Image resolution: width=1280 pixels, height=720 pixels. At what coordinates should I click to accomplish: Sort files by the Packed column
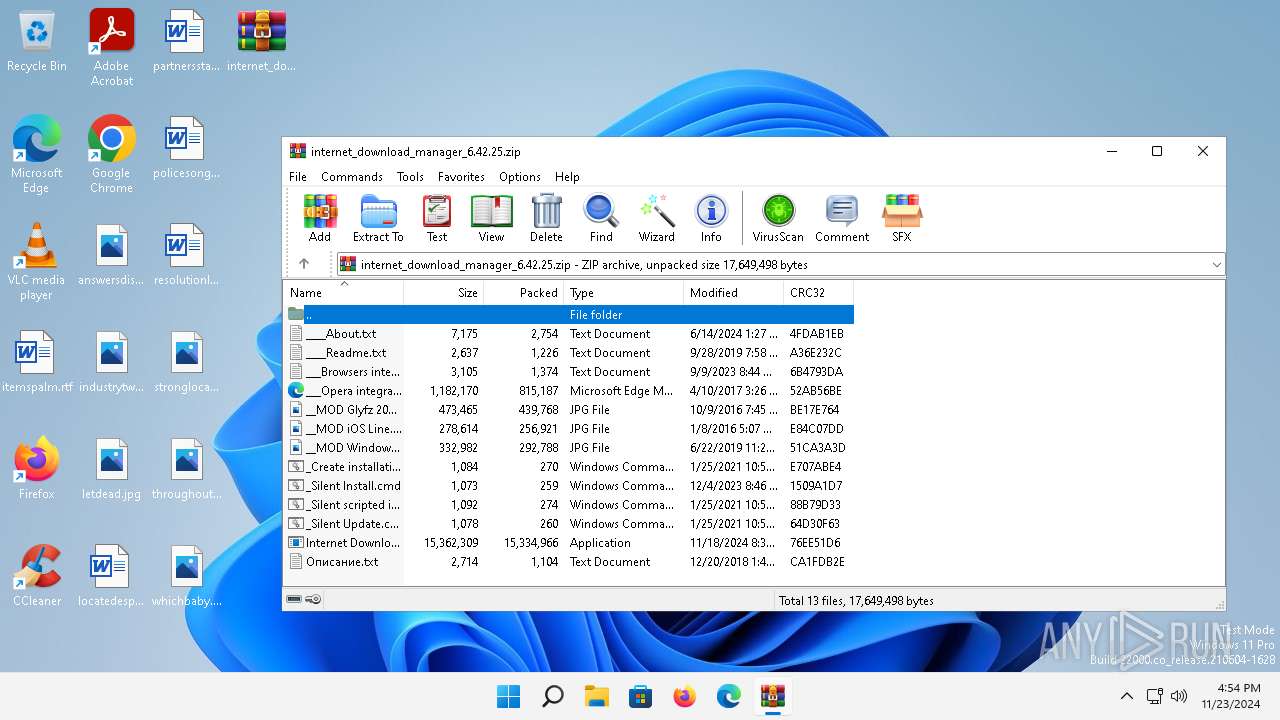(524, 293)
